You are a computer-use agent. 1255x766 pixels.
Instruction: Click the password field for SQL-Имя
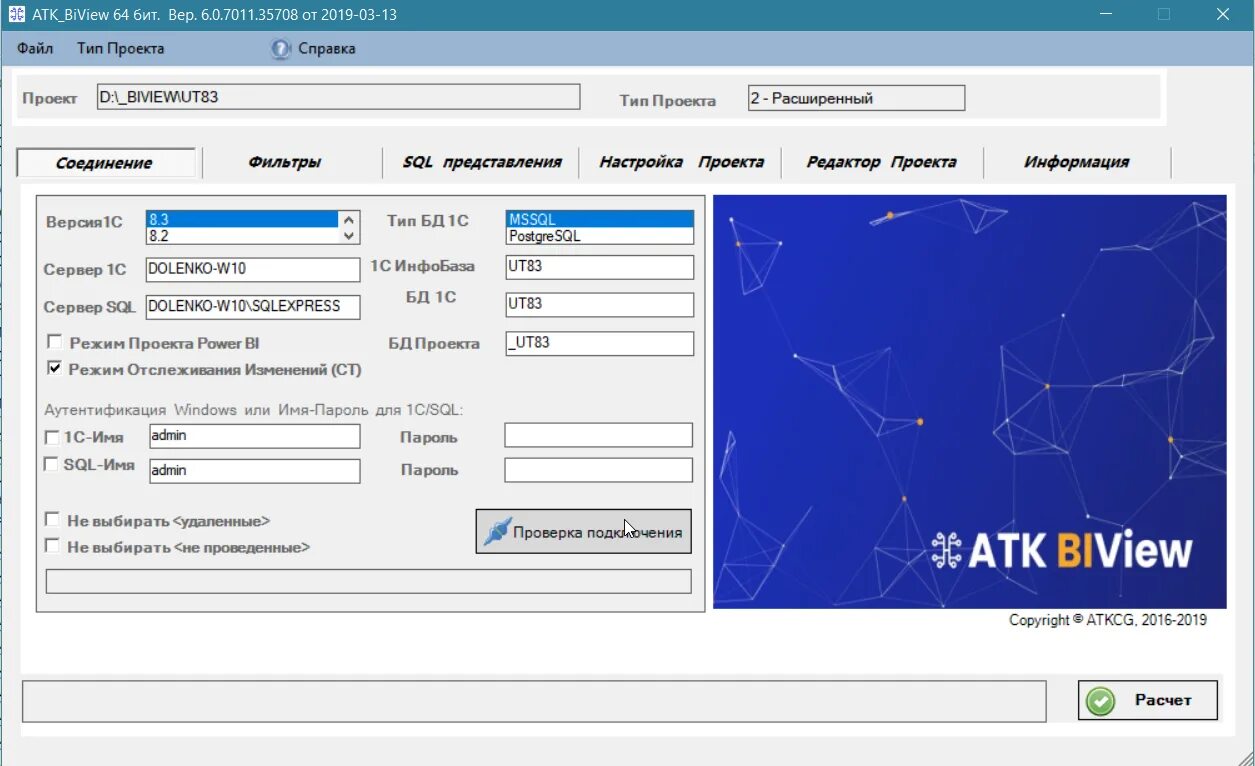598,470
